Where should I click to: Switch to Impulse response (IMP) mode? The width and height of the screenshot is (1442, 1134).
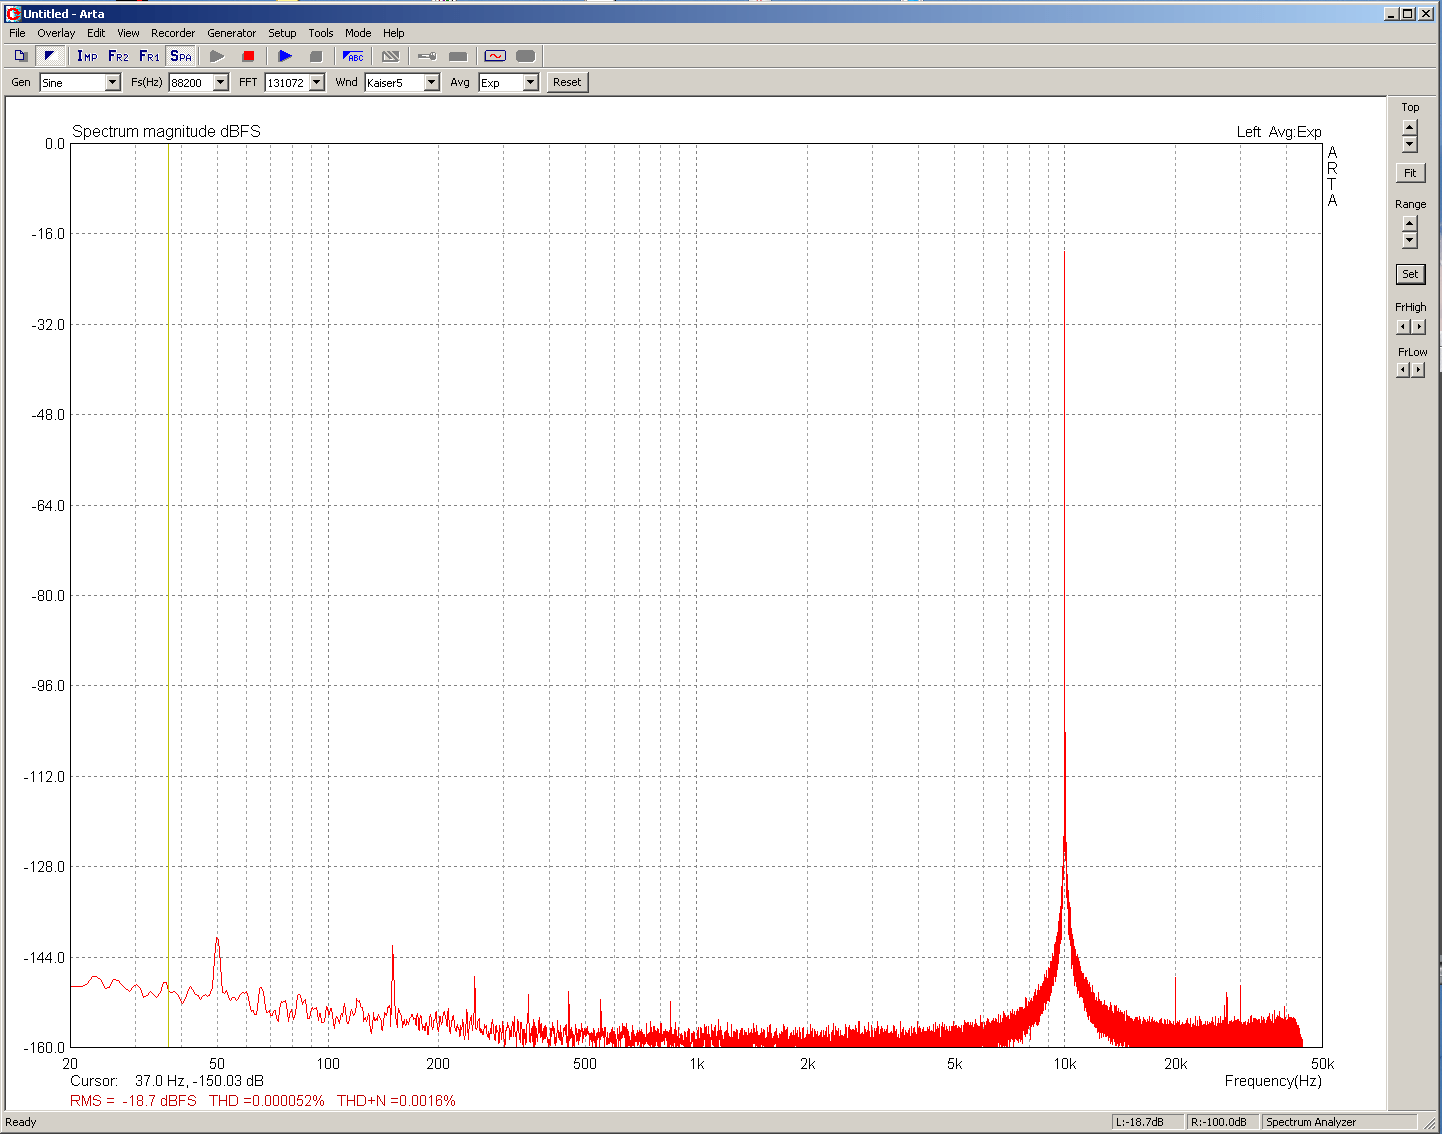[x=87, y=56]
